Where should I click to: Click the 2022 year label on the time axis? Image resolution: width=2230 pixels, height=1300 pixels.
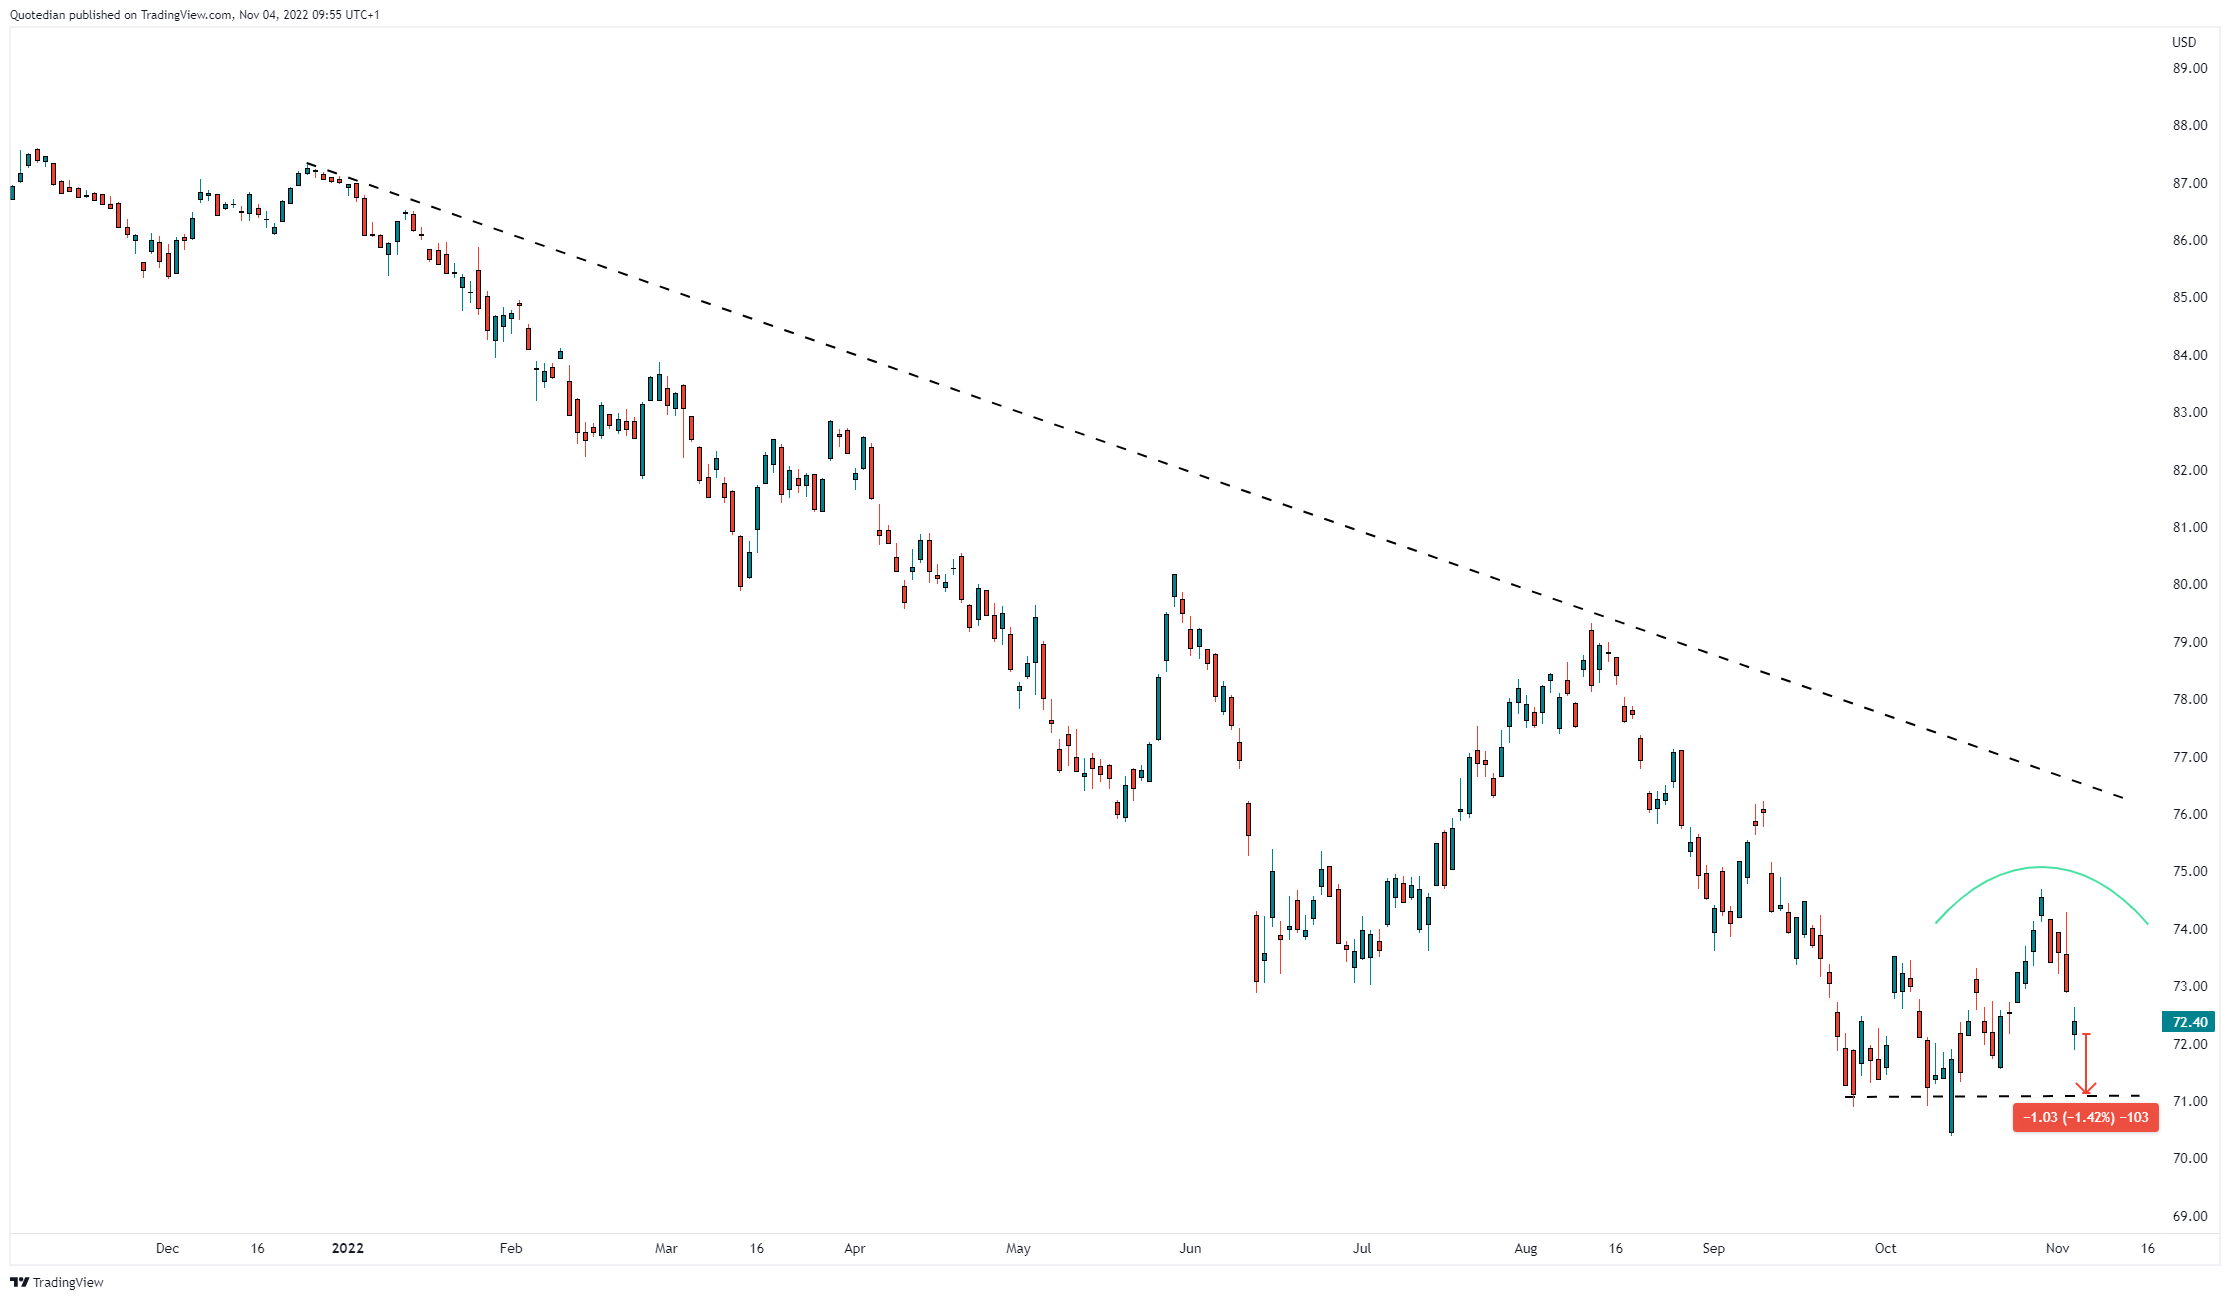[x=348, y=1248]
